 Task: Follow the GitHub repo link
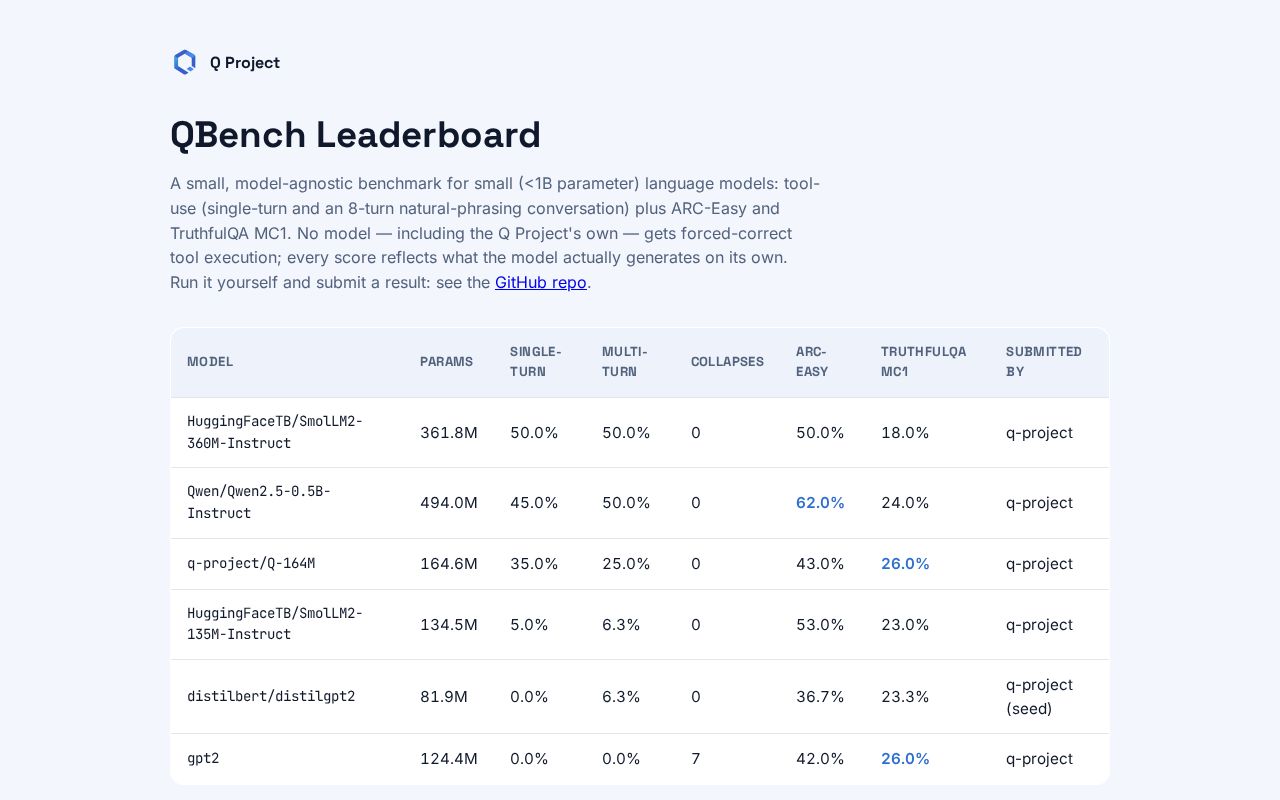click(541, 282)
